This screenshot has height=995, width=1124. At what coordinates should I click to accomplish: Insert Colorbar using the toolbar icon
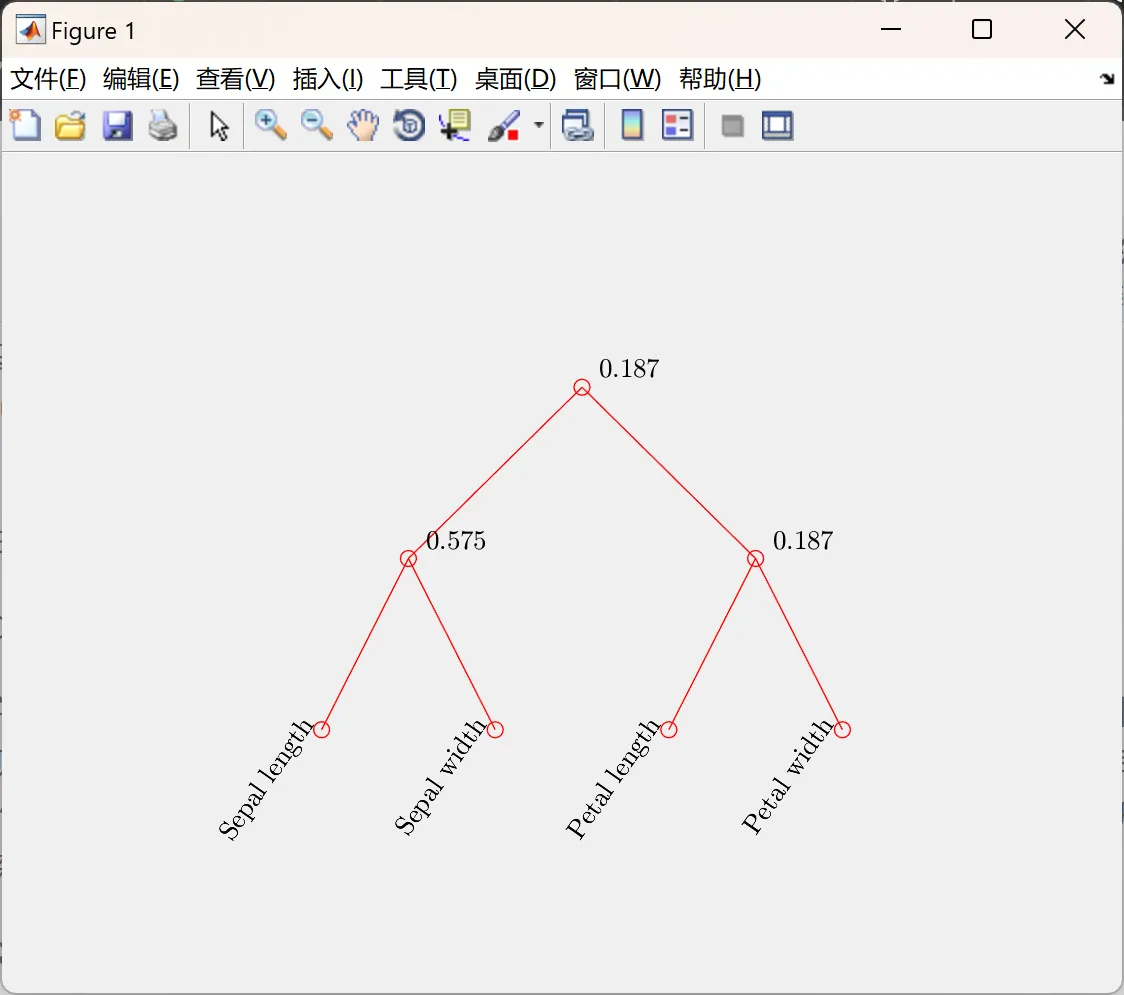tap(632, 125)
